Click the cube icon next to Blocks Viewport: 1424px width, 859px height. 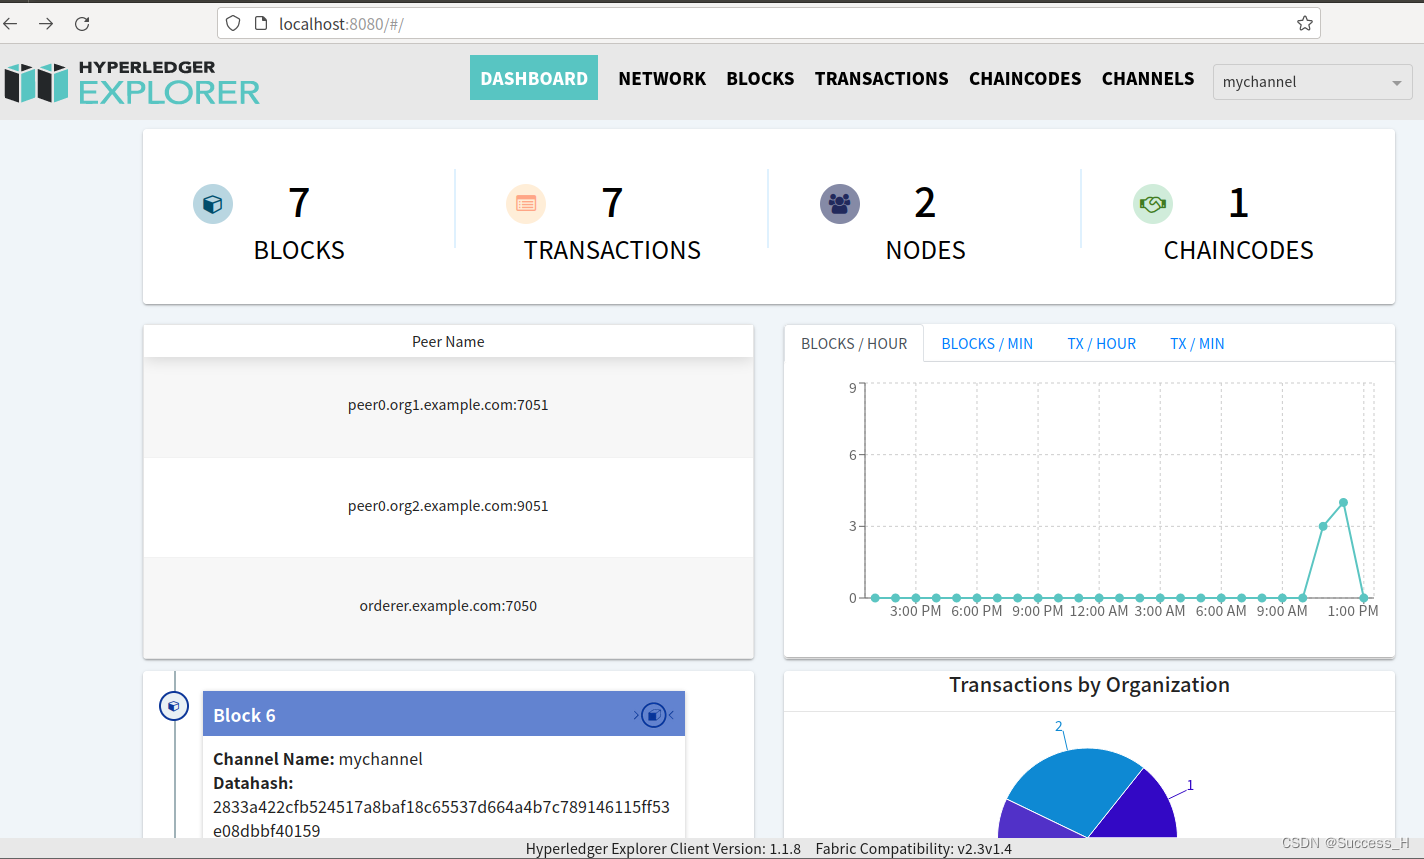tap(213, 204)
